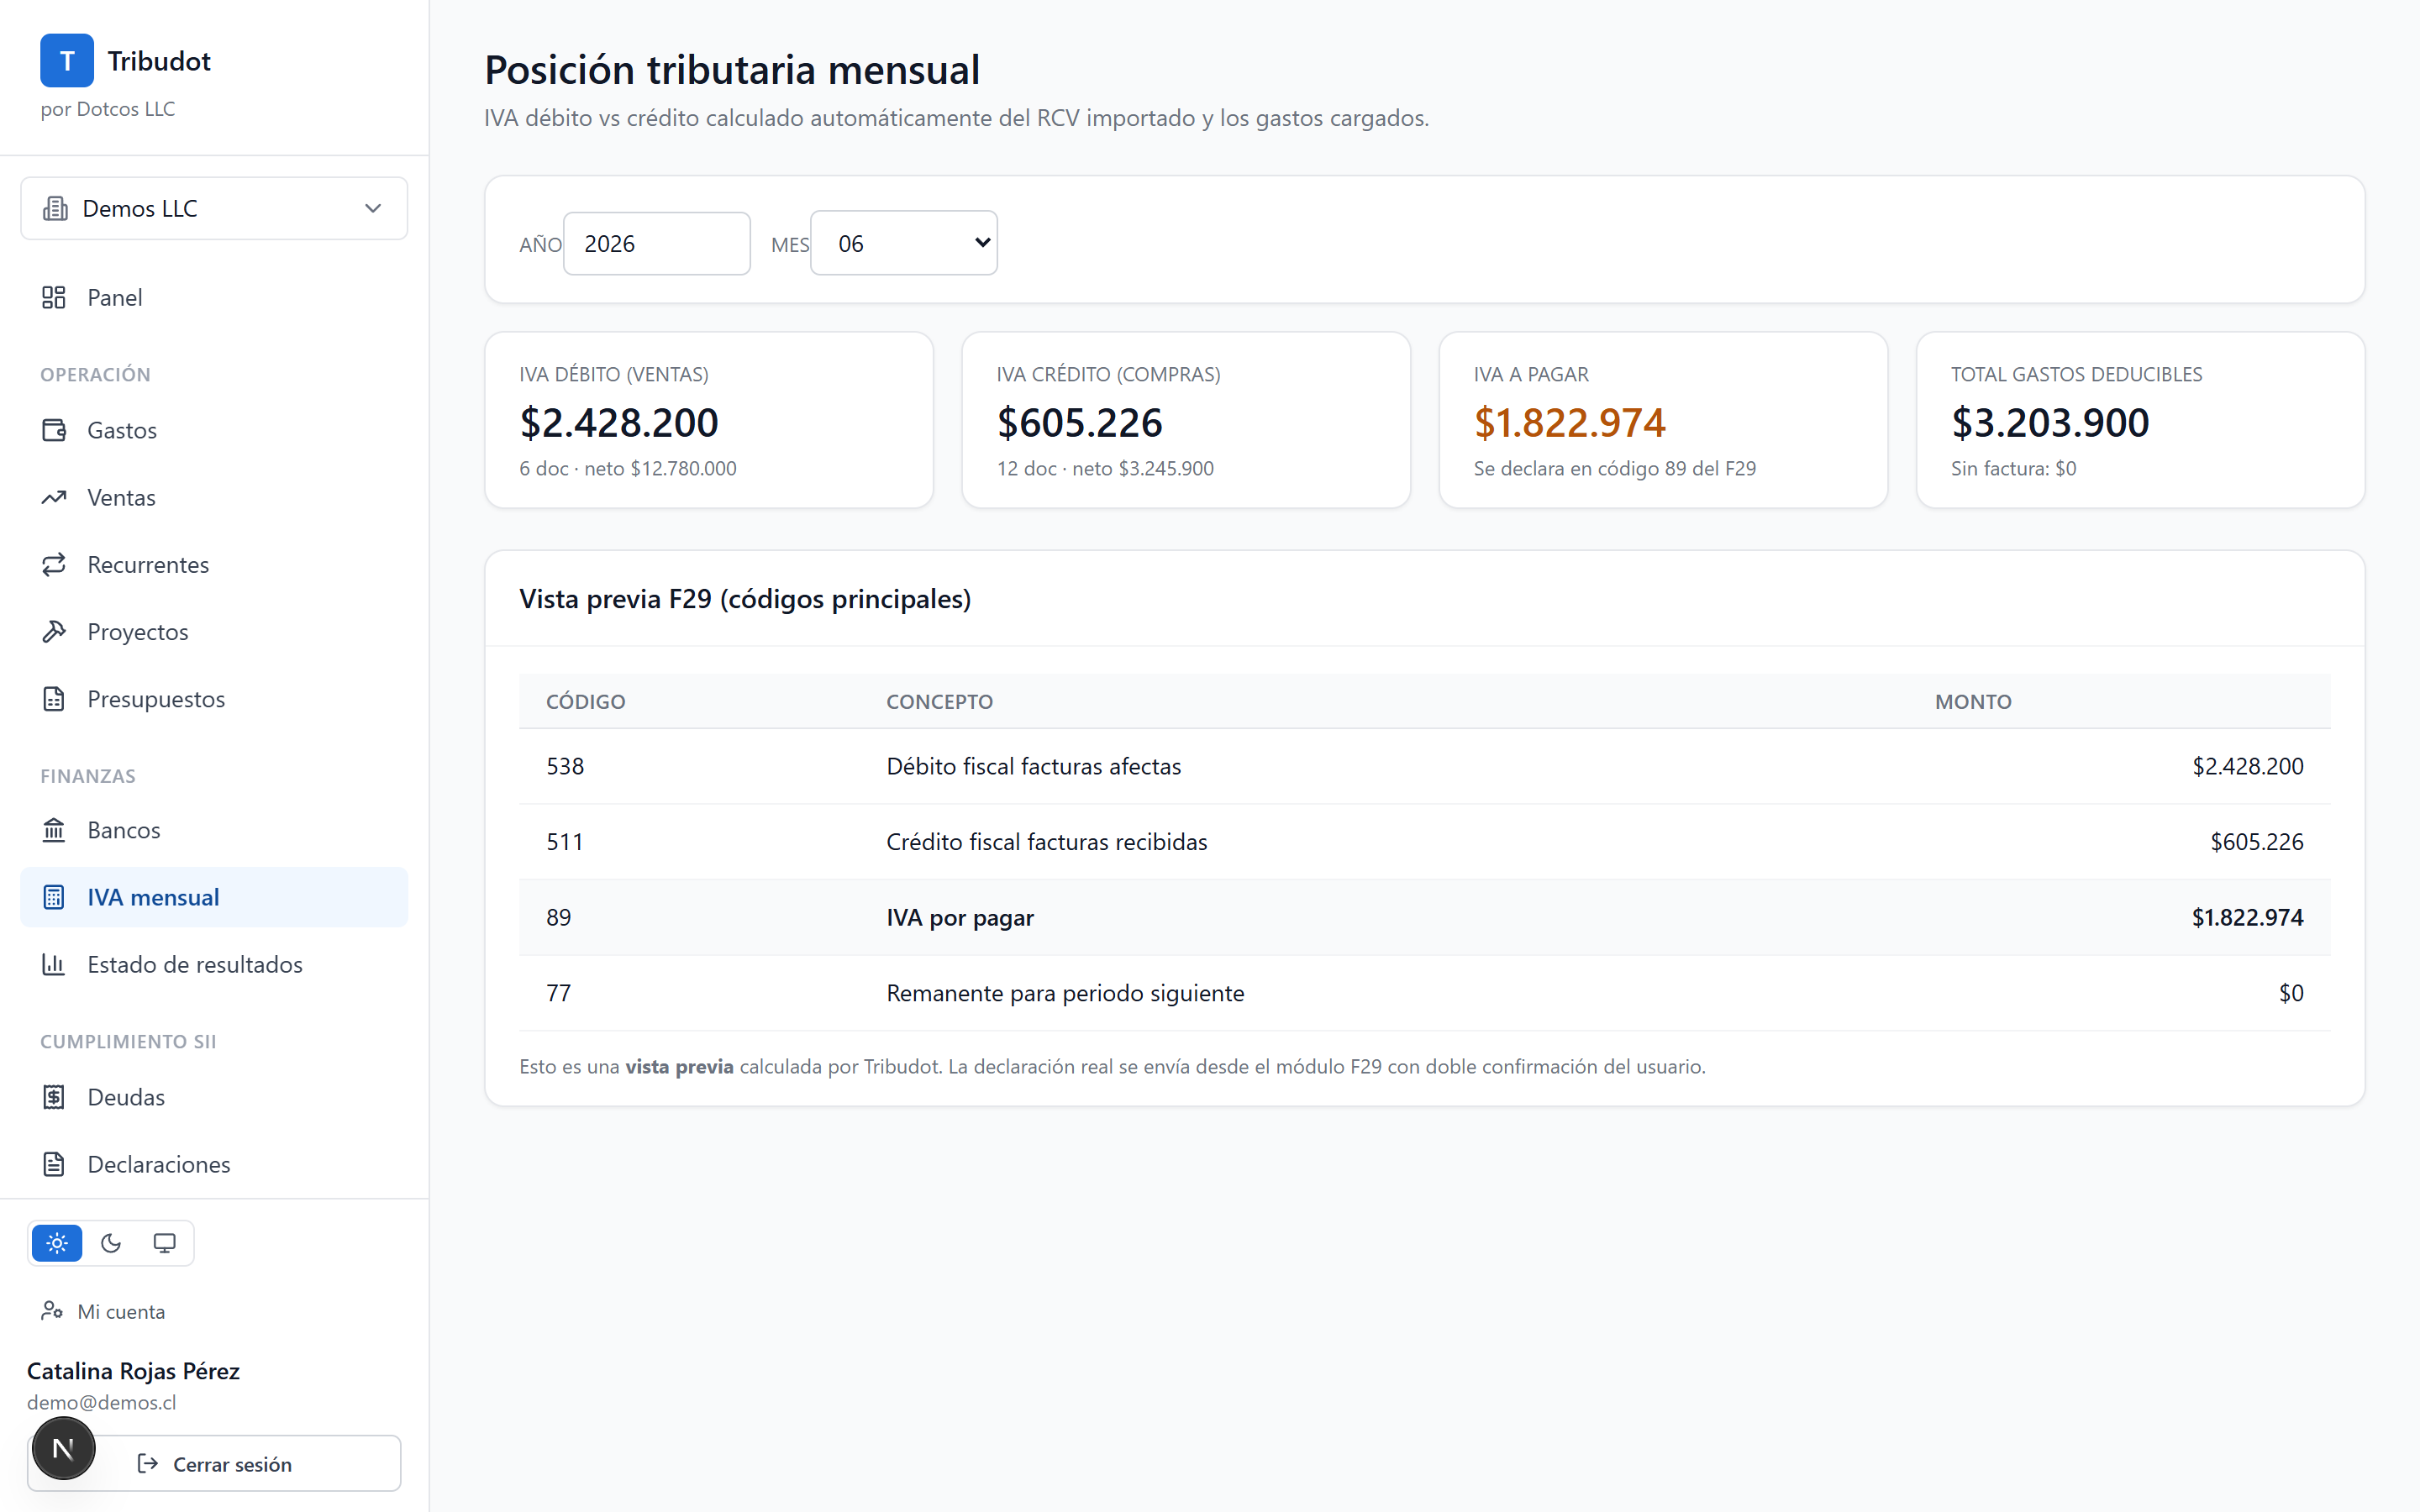Click the orange IVA a pagar $1.822.974

click(x=1569, y=423)
